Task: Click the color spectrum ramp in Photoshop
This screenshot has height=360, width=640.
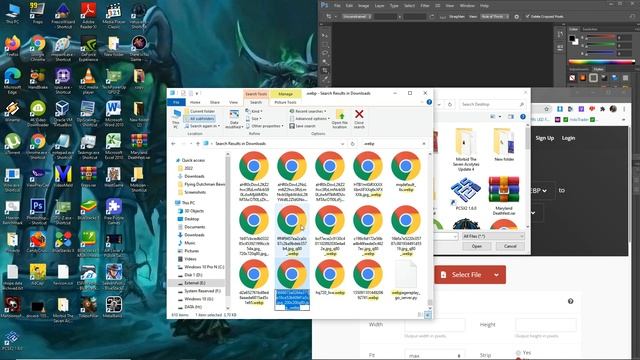Action: 602,62
